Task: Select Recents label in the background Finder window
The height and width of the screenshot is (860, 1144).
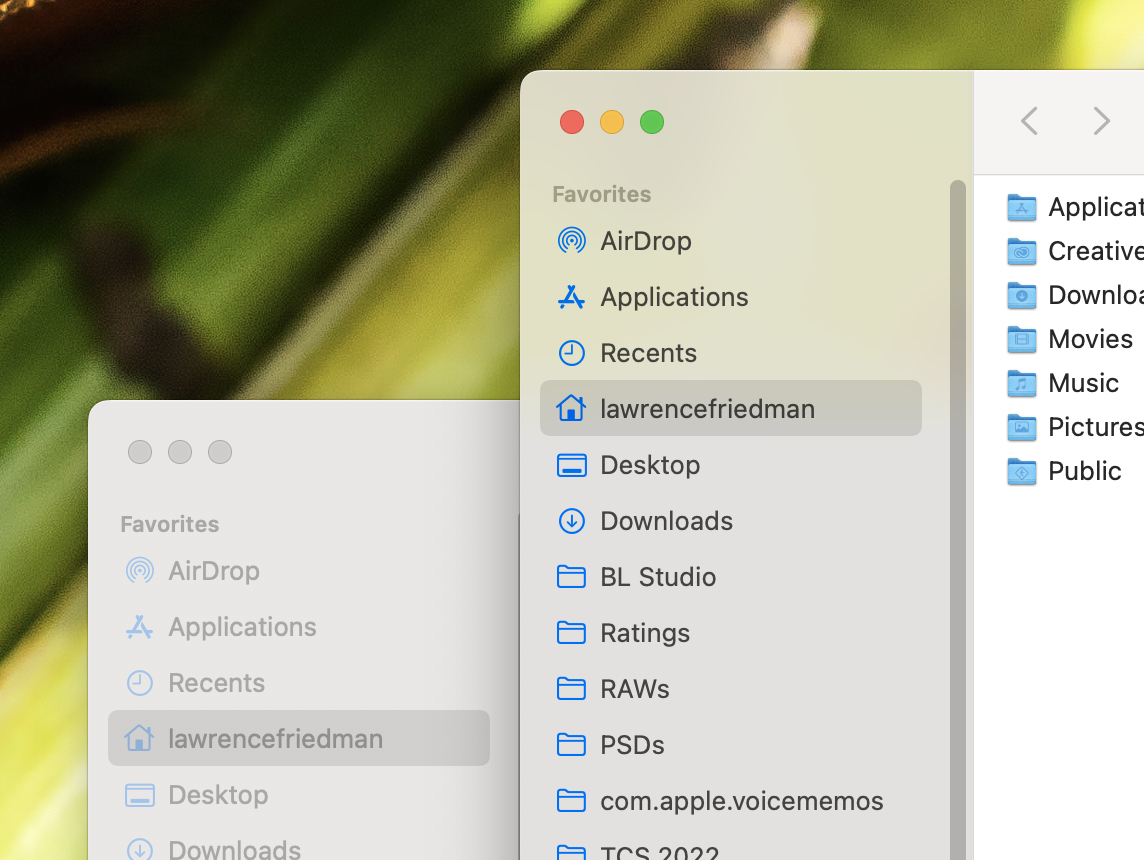Action: click(217, 683)
